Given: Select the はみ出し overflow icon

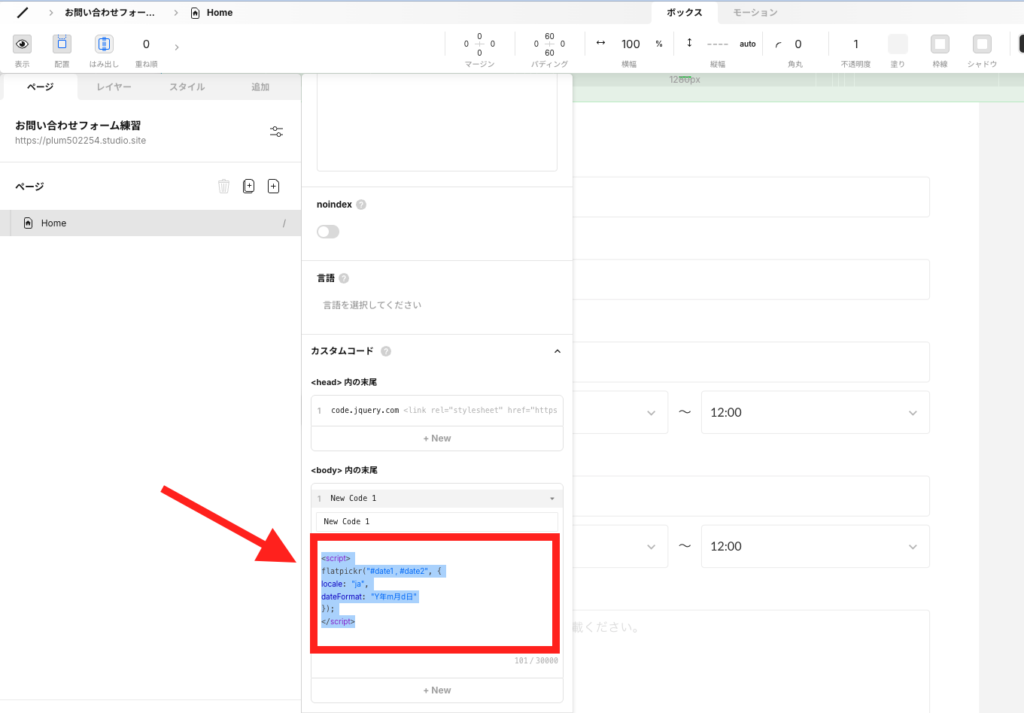Looking at the screenshot, I should point(104,44).
